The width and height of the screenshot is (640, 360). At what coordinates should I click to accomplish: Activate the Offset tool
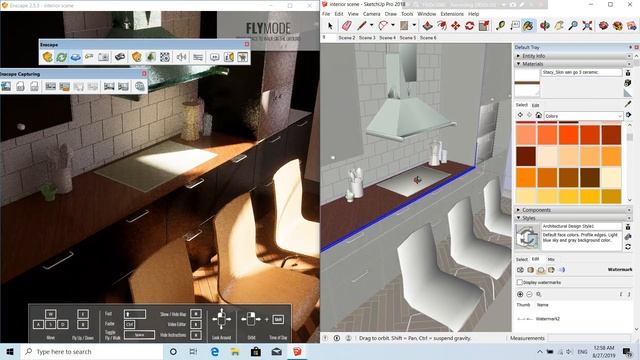click(442, 26)
